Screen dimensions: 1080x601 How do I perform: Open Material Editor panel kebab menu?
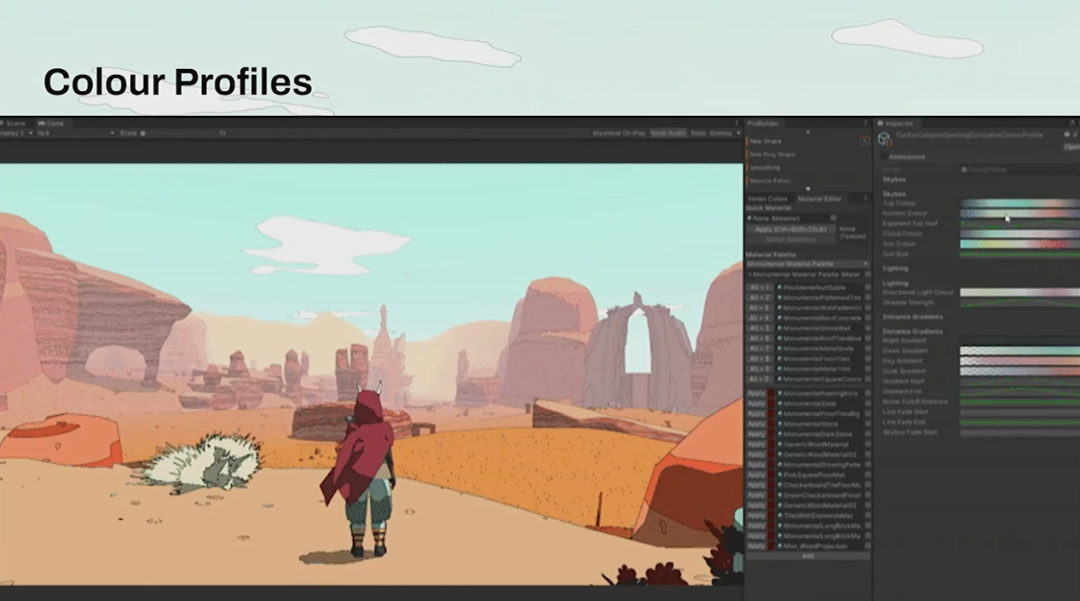tap(866, 198)
